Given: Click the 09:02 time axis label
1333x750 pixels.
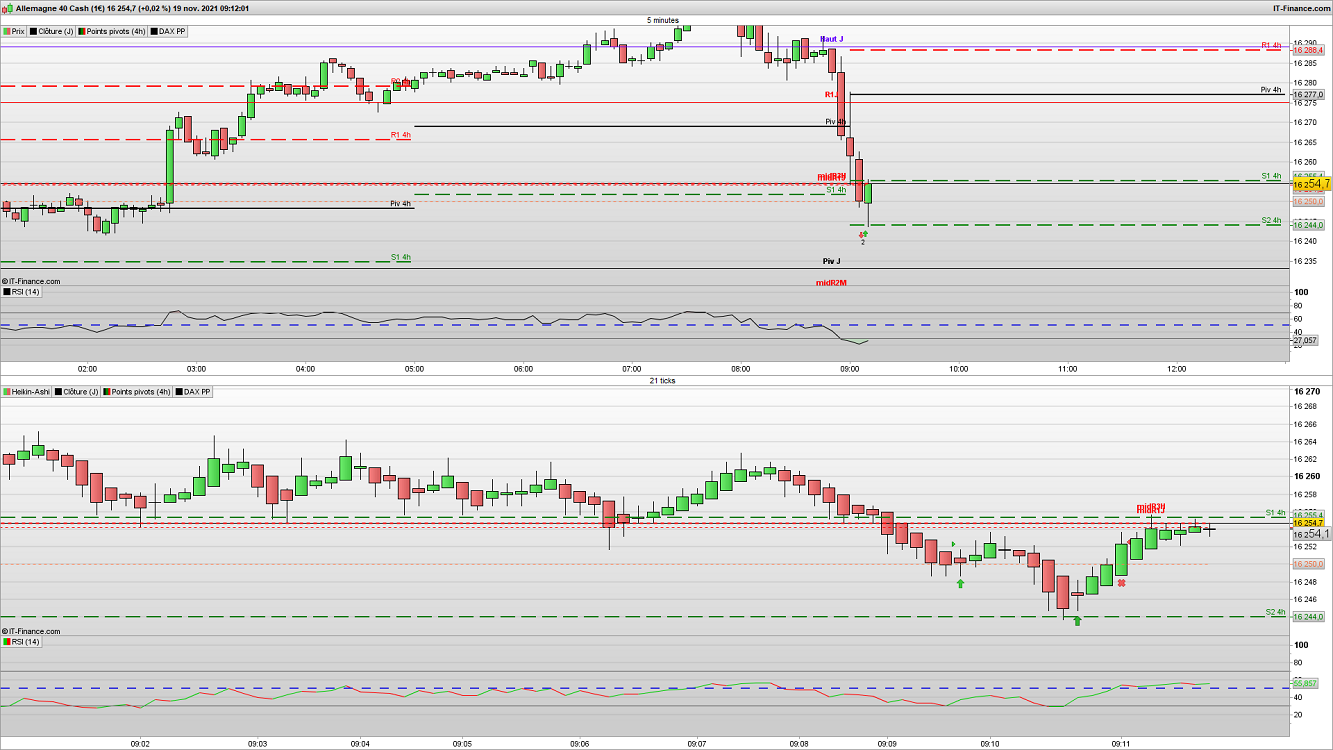Looking at the screenshot, I should tap(141, 744).
